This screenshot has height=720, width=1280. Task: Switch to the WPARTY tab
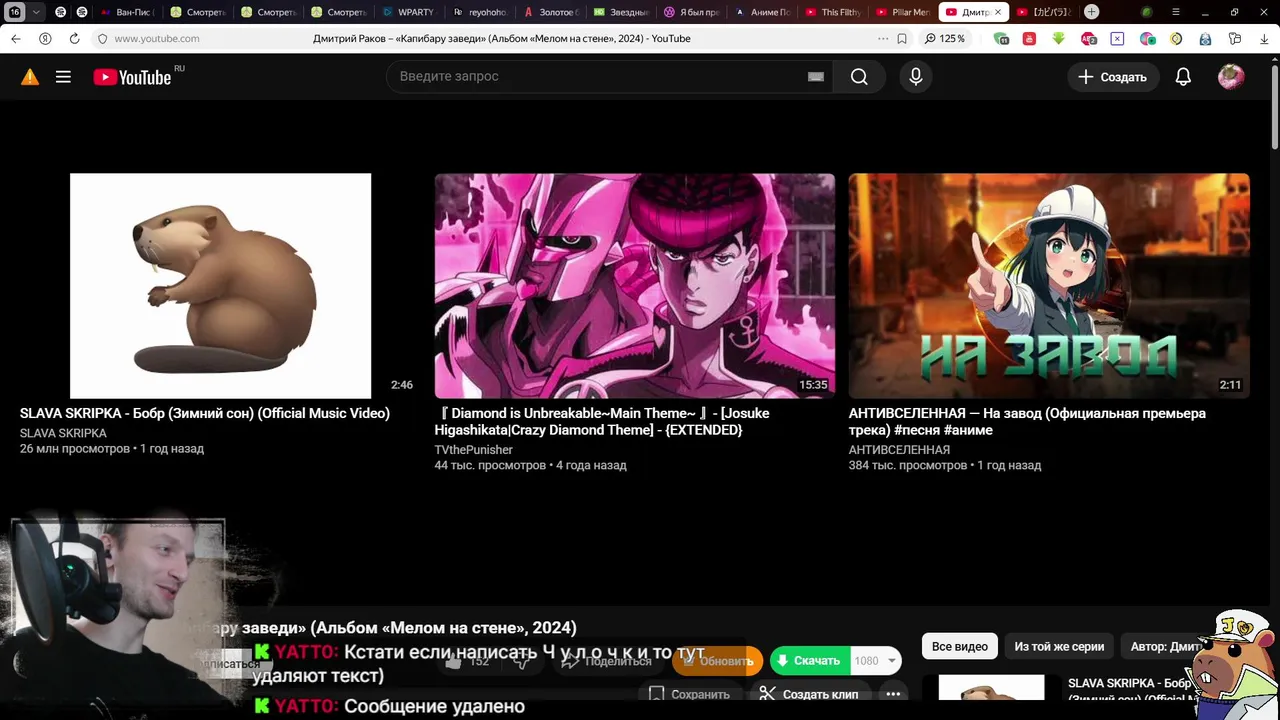click(x=409, y=12)
